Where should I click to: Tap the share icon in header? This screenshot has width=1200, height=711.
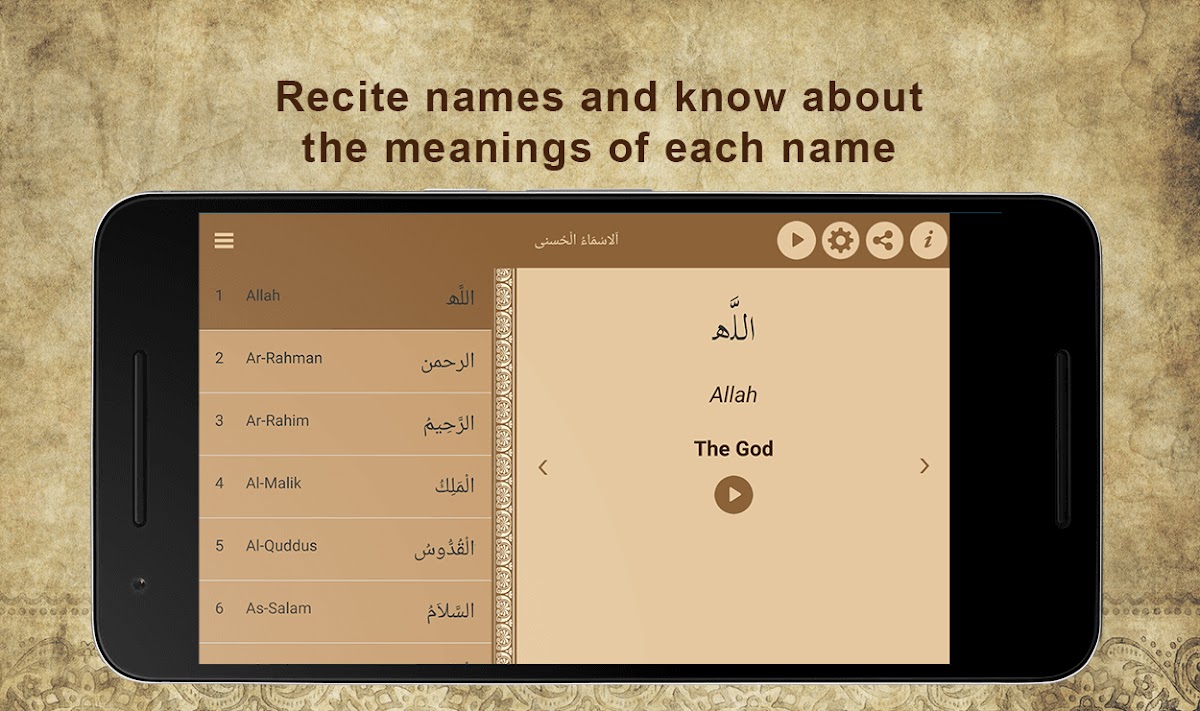click(x=884, y=241)
